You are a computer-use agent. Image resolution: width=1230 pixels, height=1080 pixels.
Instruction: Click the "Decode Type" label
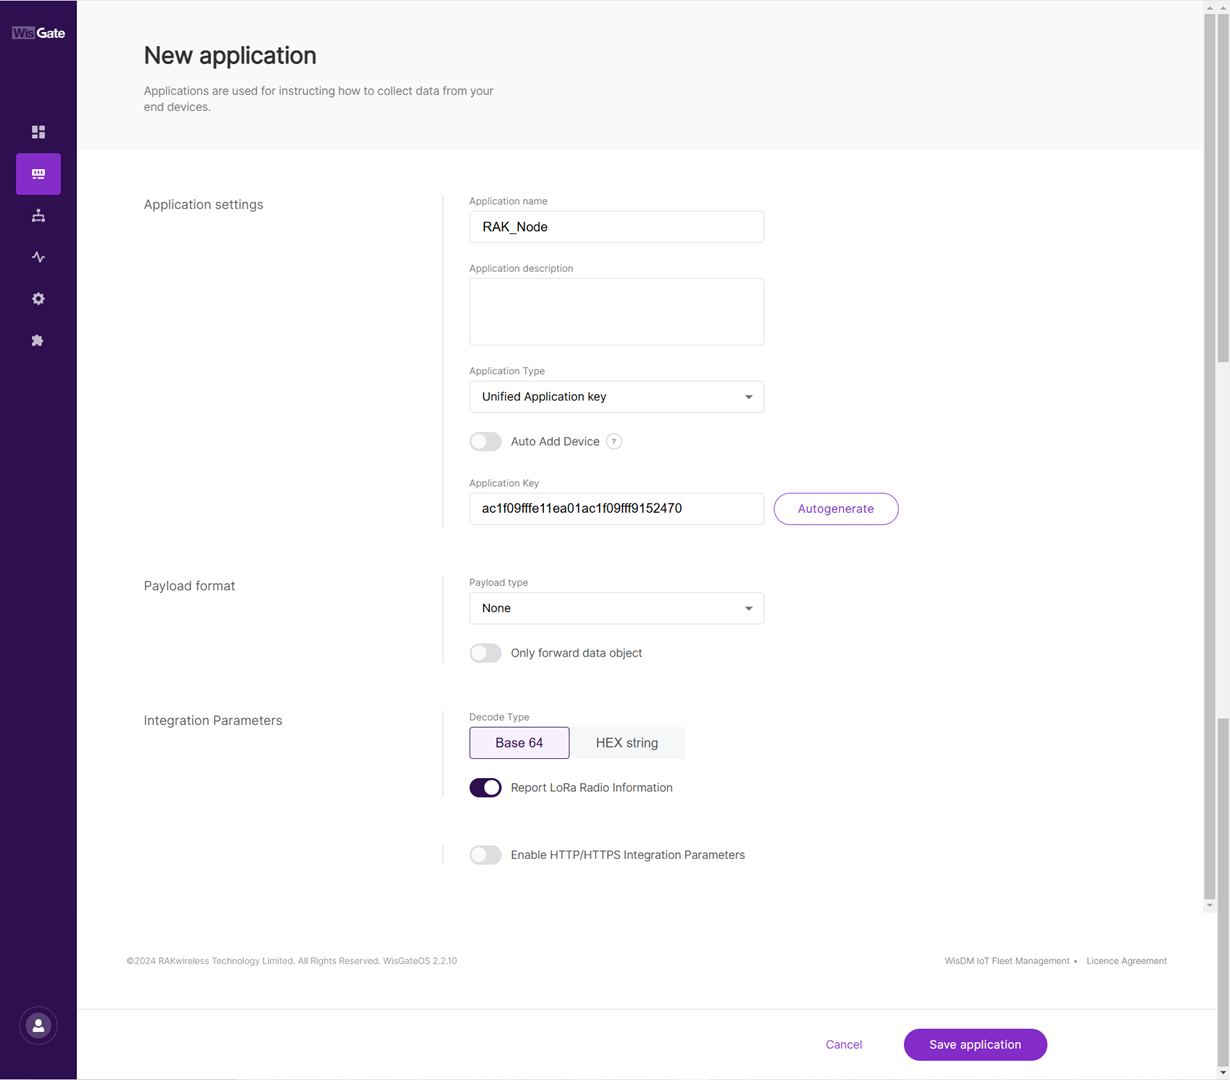(499, 717)
